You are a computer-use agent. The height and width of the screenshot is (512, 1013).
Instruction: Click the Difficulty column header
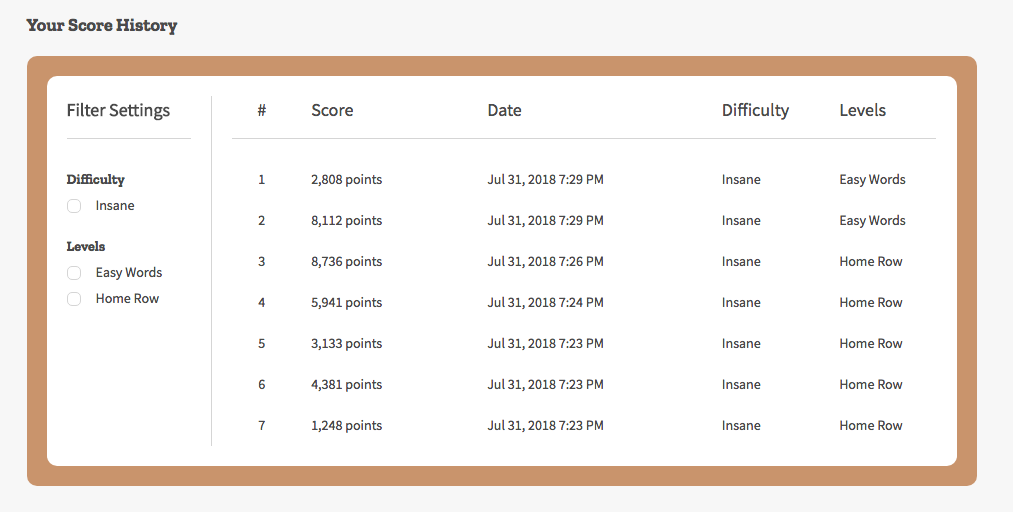point(755,111)
